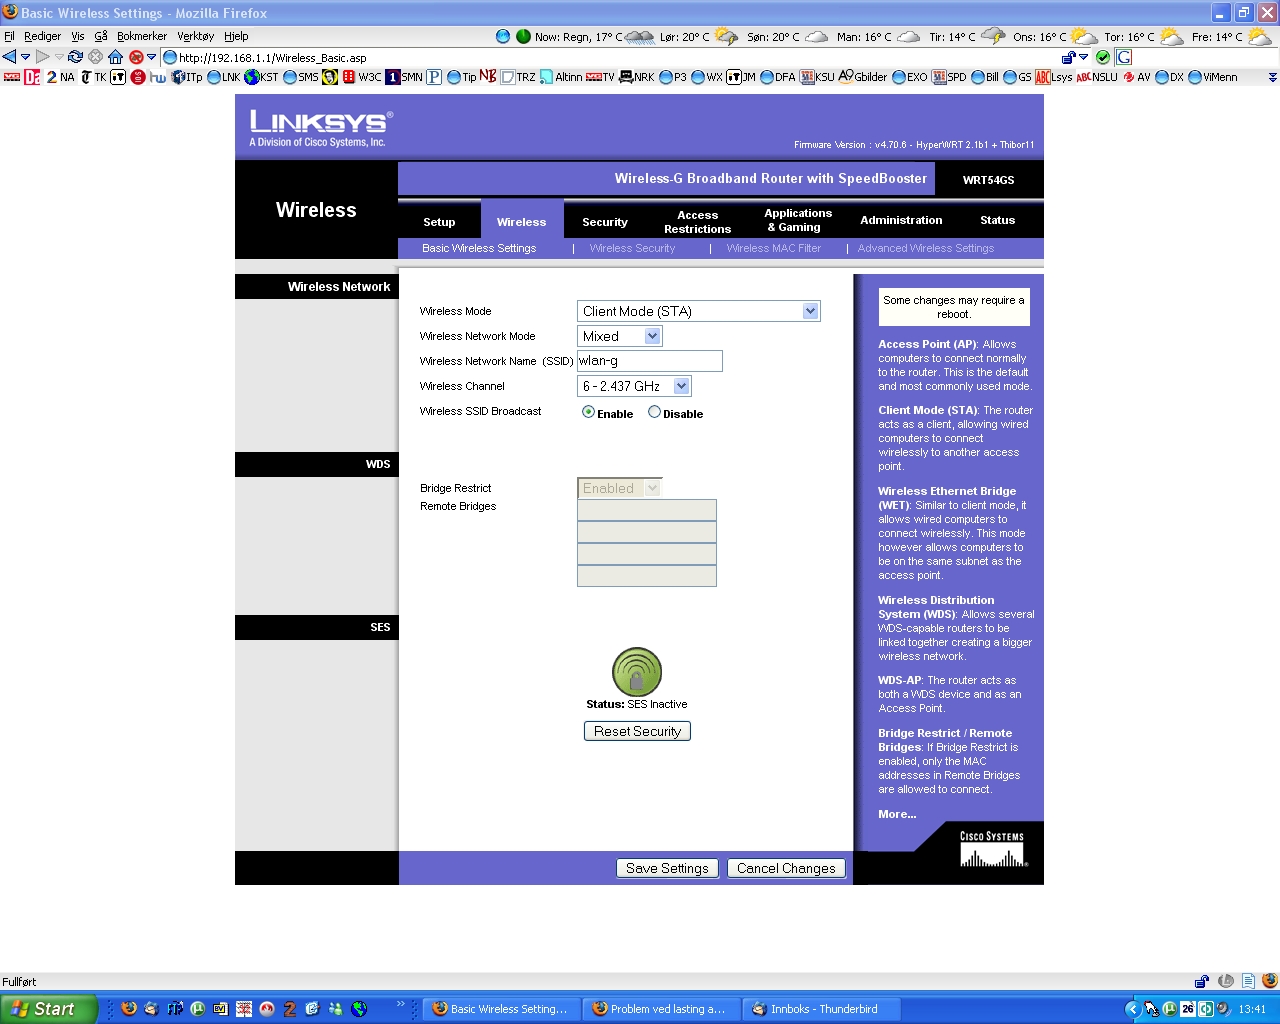Open the SMN bookmark
This screenshot has height=1024, width=1280.
coord(404,77)
